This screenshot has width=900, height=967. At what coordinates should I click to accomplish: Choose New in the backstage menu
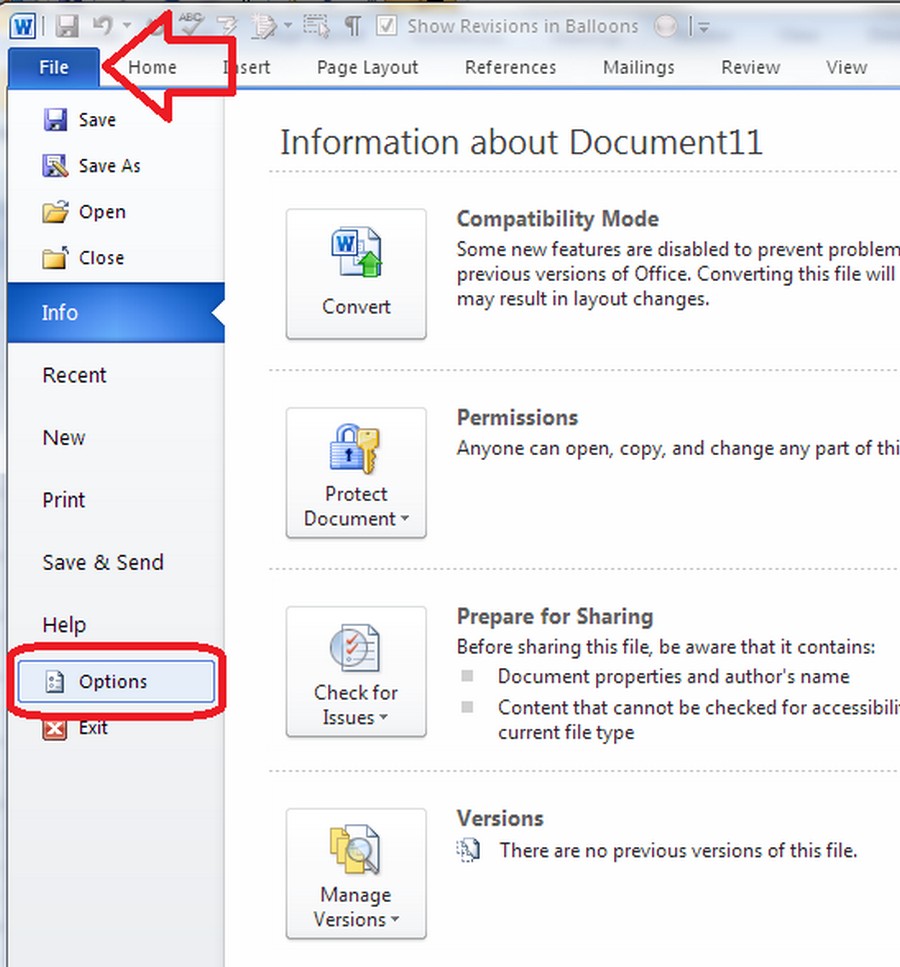pyautogui.click(x=64, y=438)
